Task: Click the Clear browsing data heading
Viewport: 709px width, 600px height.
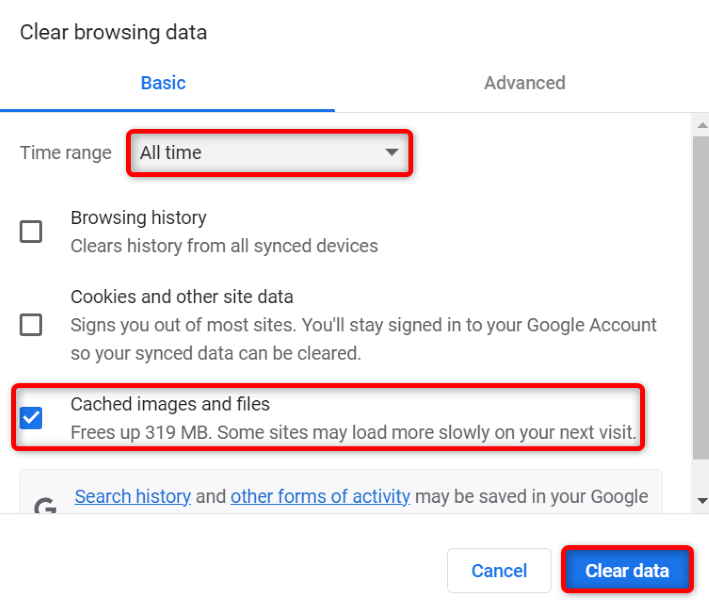Action: point(113,32)
